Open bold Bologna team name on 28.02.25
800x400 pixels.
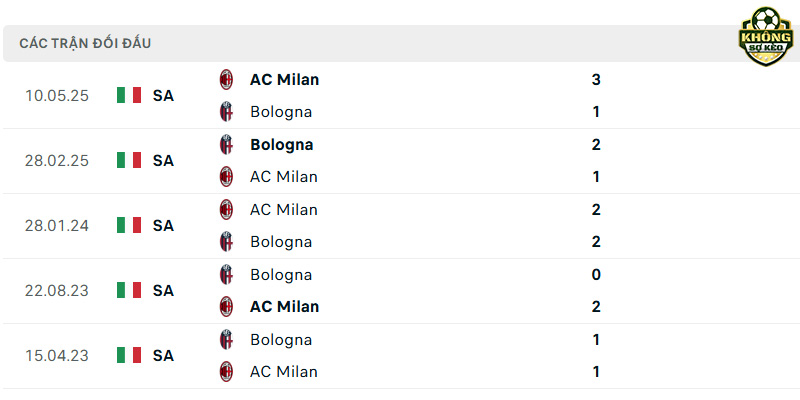pos(281,145)
